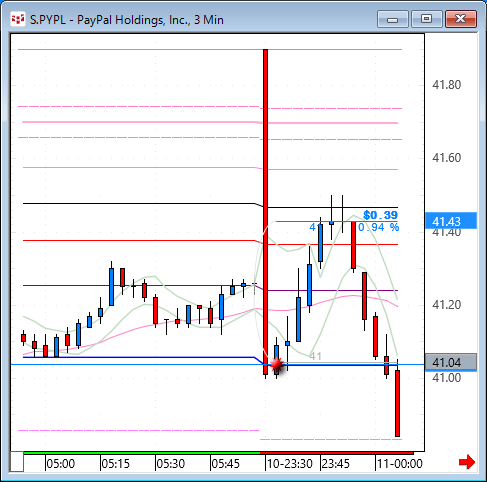Close the S.PYPL chart window
This screenshot has width=487, height=482.
point(461,19)
